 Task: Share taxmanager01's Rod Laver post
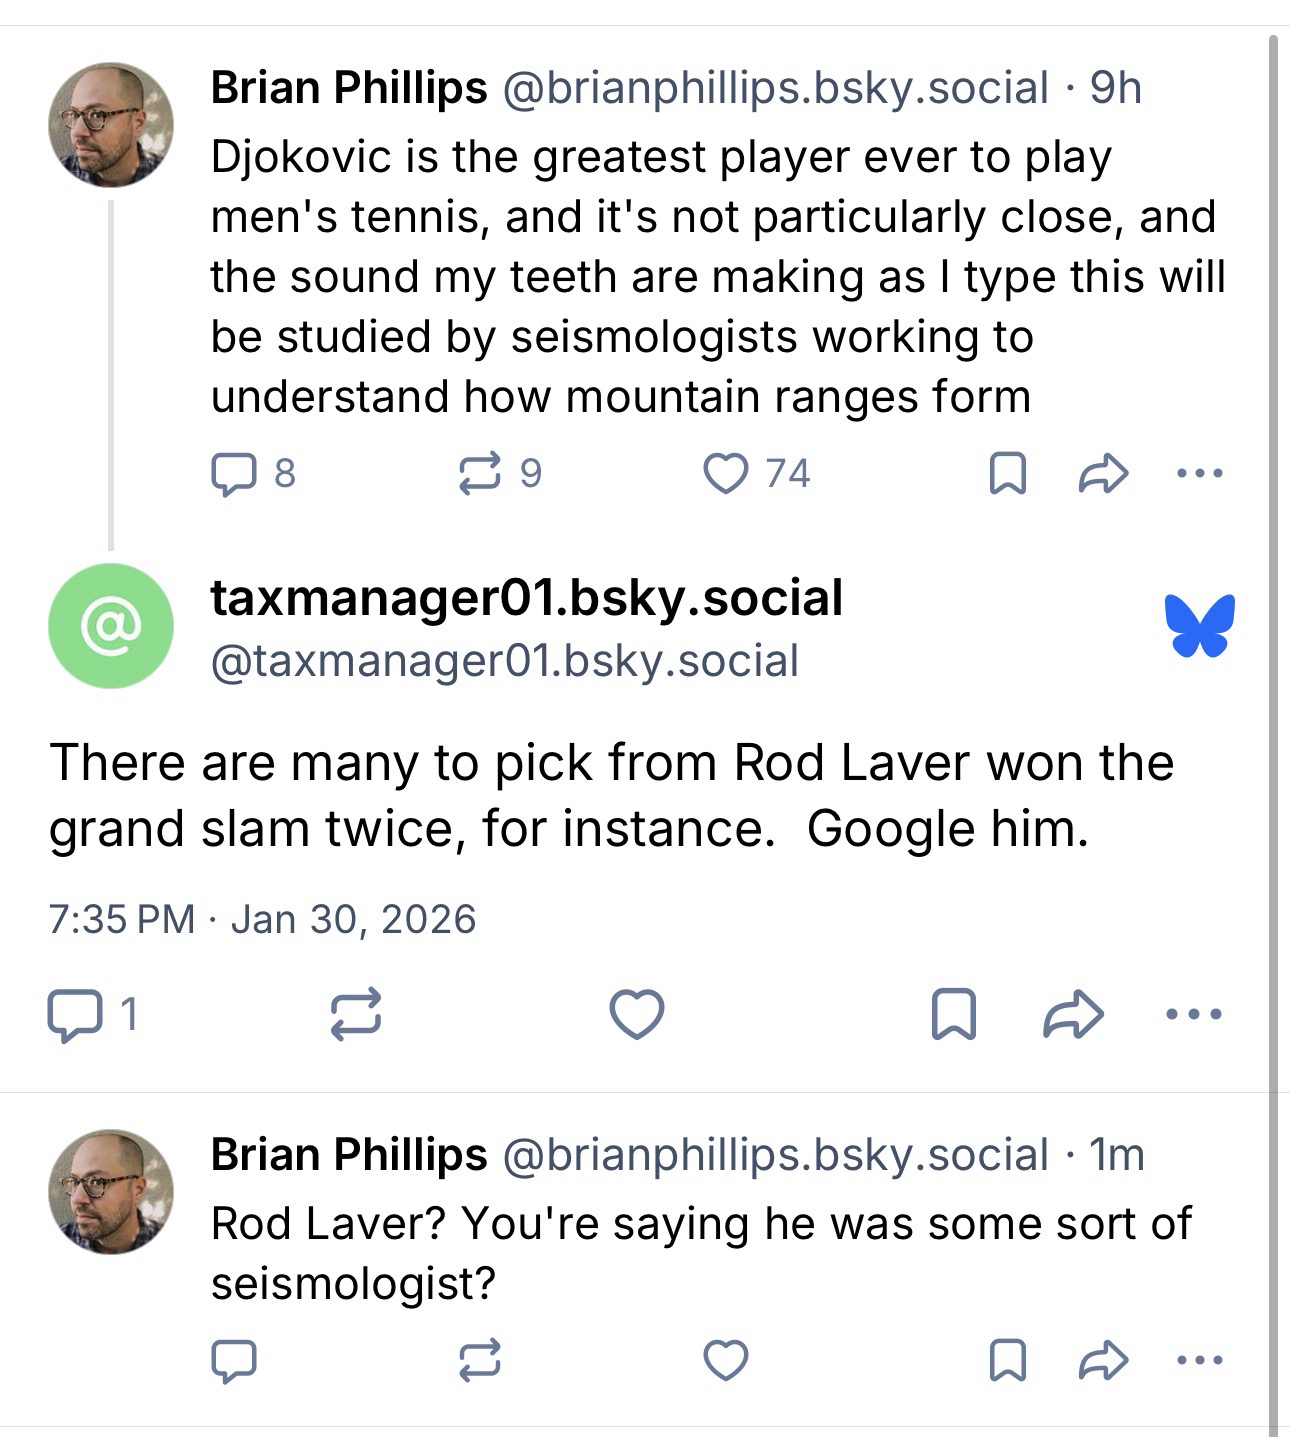(1073, 1016)
